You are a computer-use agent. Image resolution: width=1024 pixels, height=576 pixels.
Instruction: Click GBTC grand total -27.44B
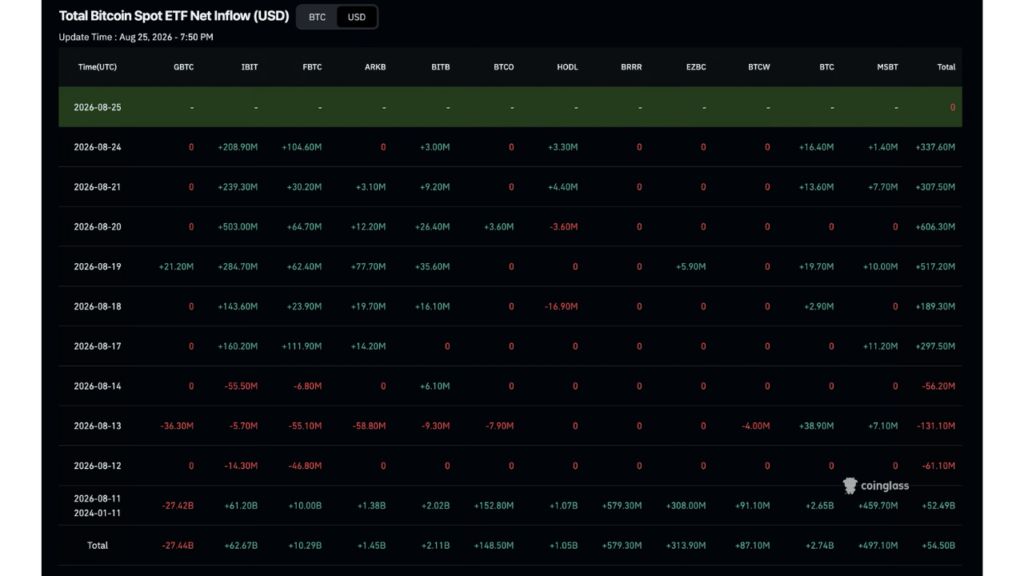tap(178, 545)
